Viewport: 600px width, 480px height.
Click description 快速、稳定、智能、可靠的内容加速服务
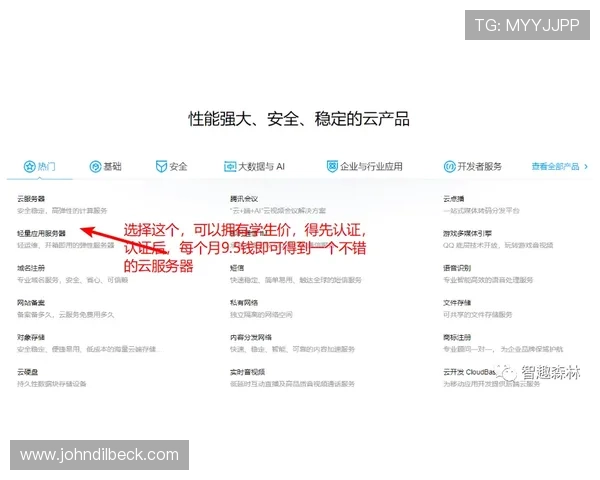[292, 349]
